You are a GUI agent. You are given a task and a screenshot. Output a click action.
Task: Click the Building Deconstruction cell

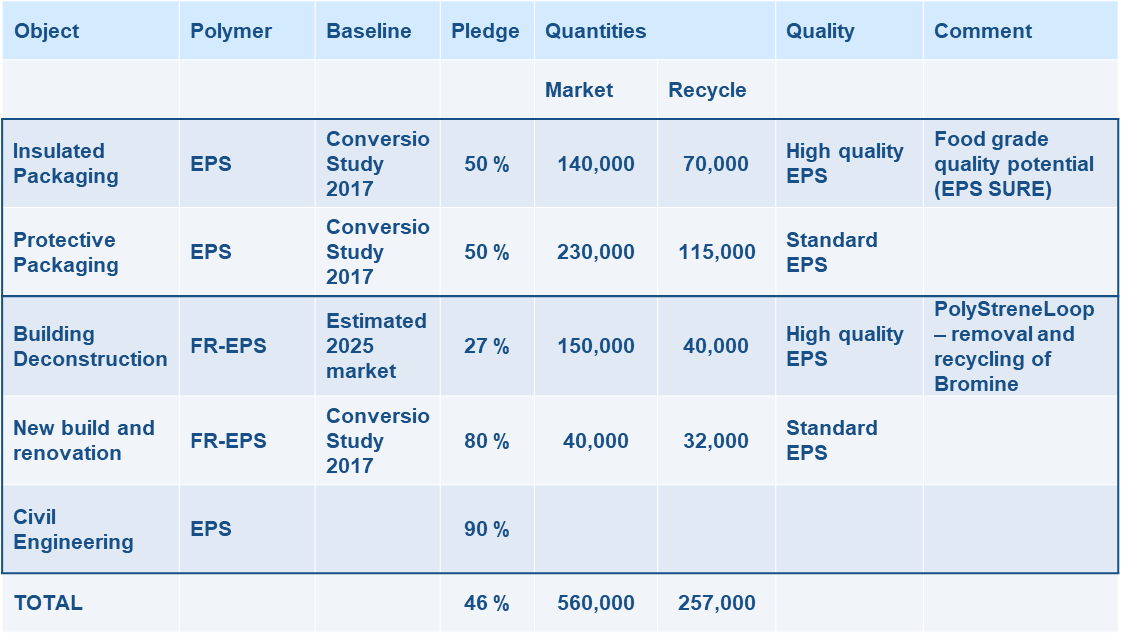[90, 346]
